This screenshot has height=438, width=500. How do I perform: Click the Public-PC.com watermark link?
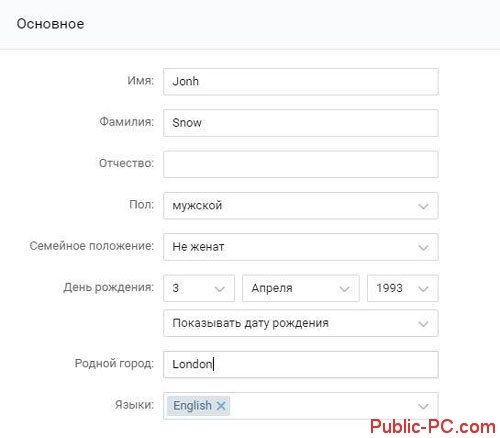point(433,427)
